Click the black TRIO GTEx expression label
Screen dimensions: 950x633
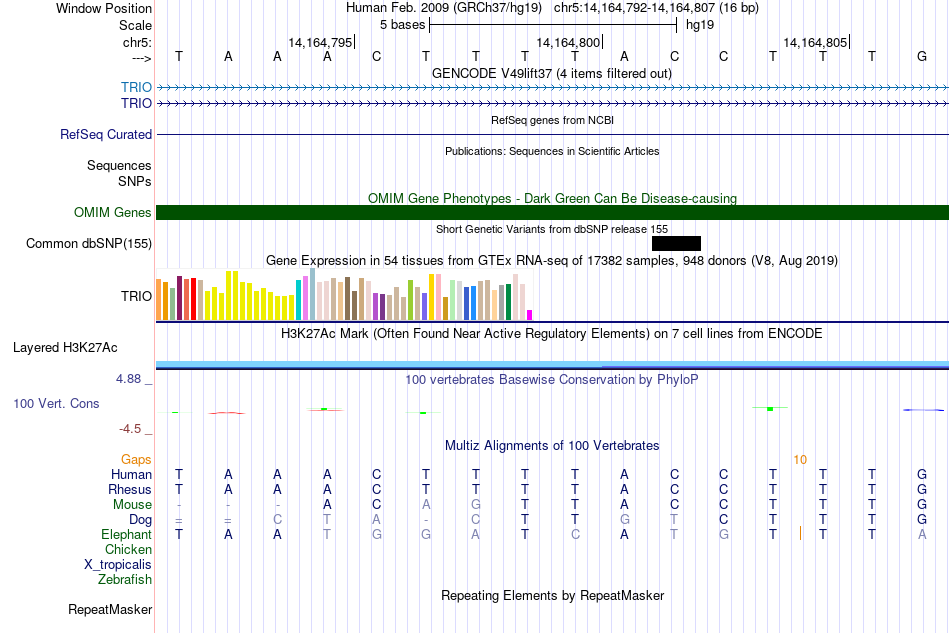136,296
